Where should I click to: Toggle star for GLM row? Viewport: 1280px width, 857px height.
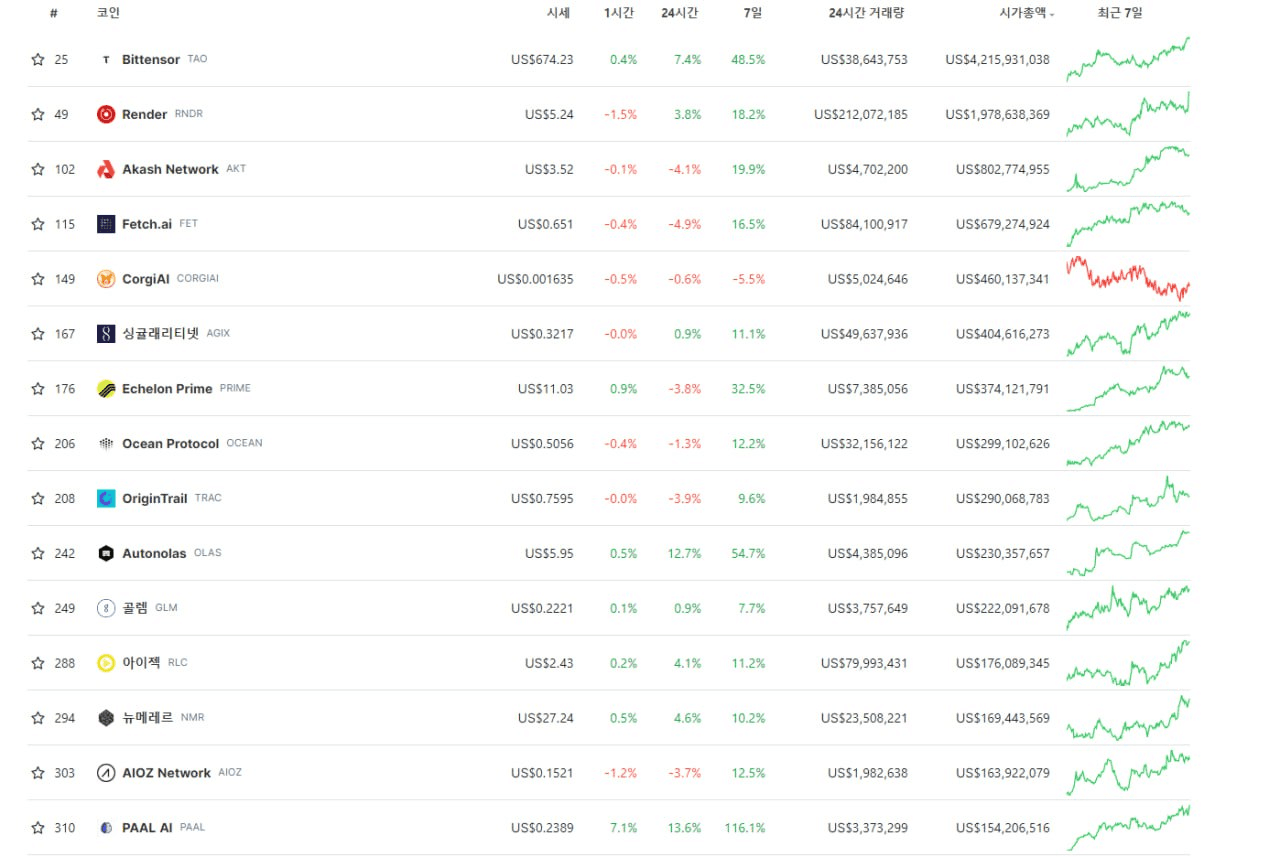point(38,608)
